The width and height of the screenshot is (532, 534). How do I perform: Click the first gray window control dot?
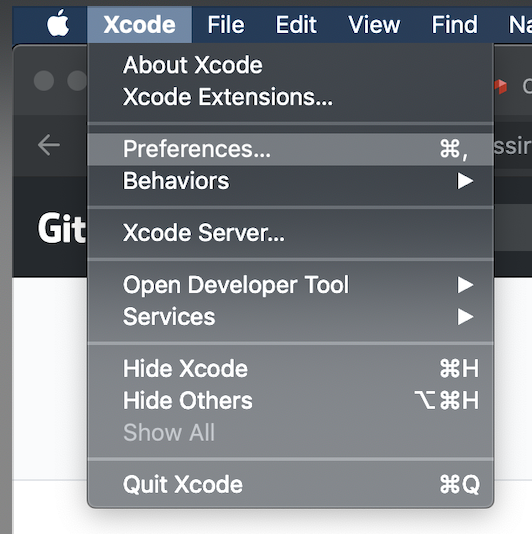point(44,81)
